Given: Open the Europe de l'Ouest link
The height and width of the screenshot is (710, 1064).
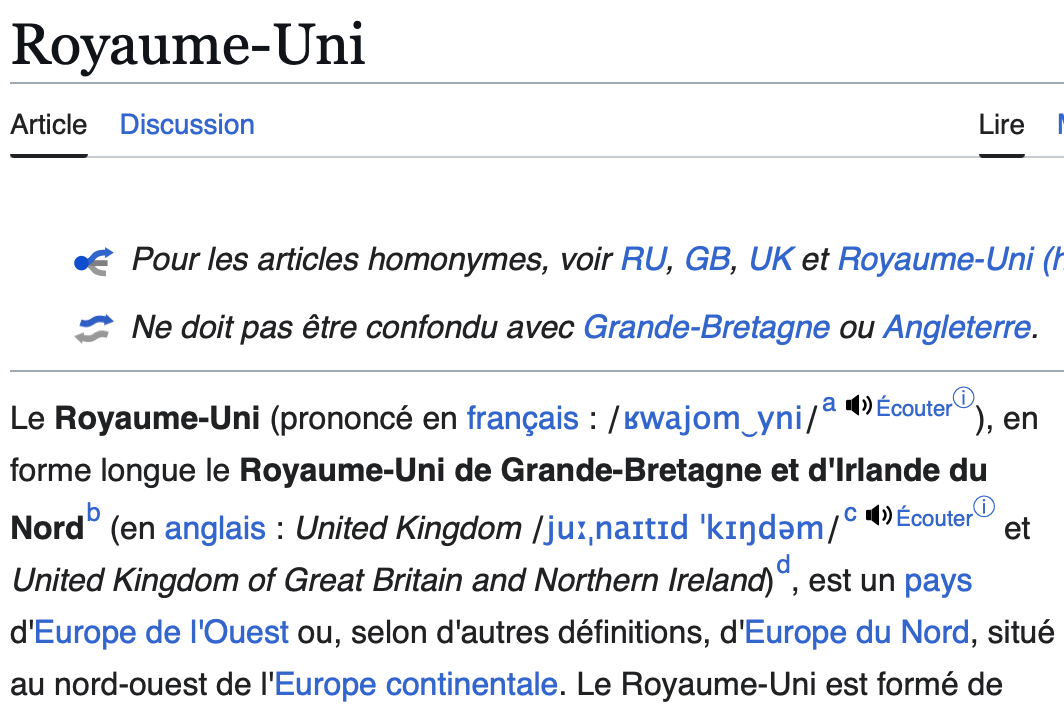Looking at the screenshot, I should pos(162,632).
